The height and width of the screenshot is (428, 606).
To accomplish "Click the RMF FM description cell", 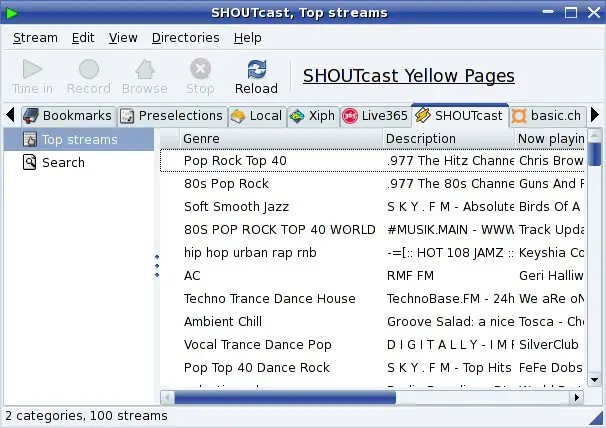I will pyautogui.click(x=448, y=275).
